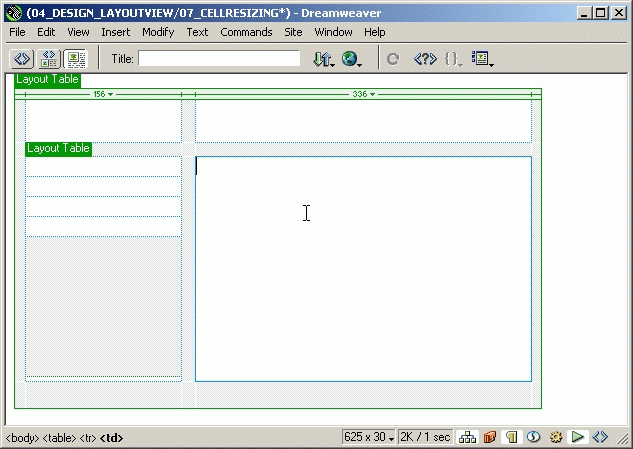Open the window size 625 x 30 dropdown
The width and height of the screenshot is (633, 449).
[369, 437]
